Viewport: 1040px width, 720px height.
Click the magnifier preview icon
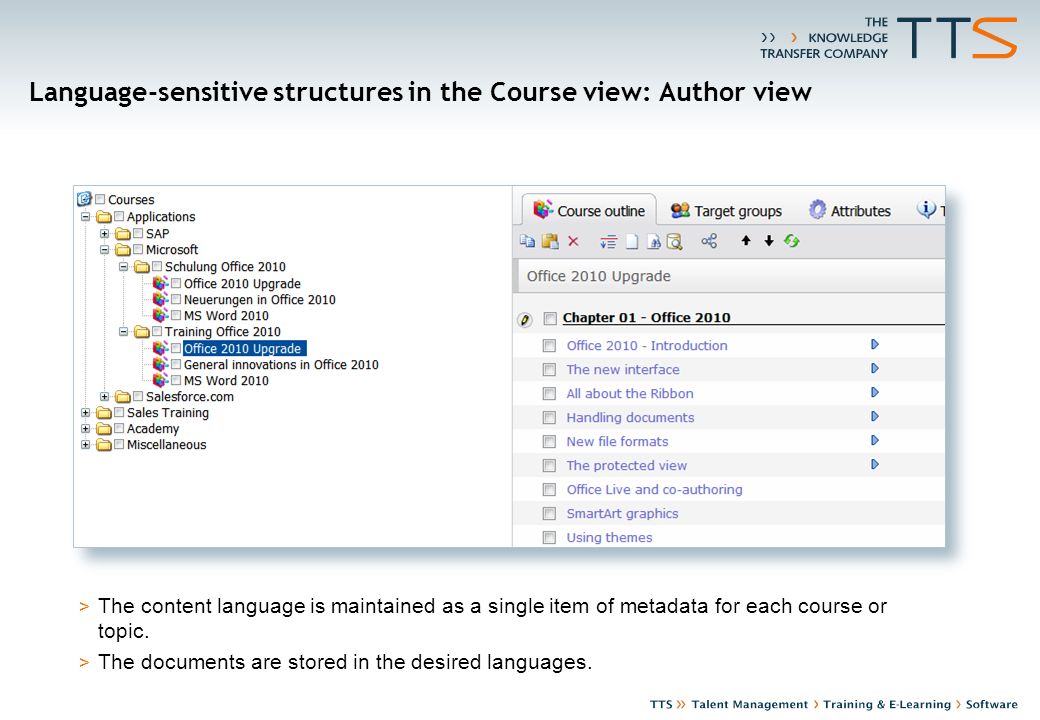tap(674, 242)
